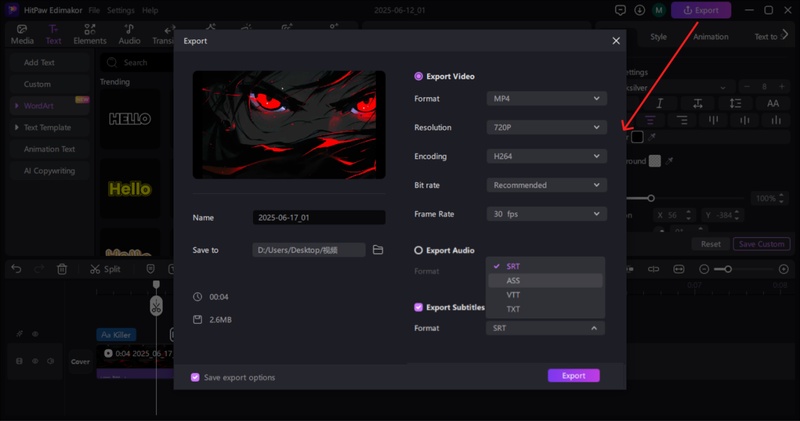Uncheck the Export Subtitles checkbox

pyautogui.click(x=419, y=308)
